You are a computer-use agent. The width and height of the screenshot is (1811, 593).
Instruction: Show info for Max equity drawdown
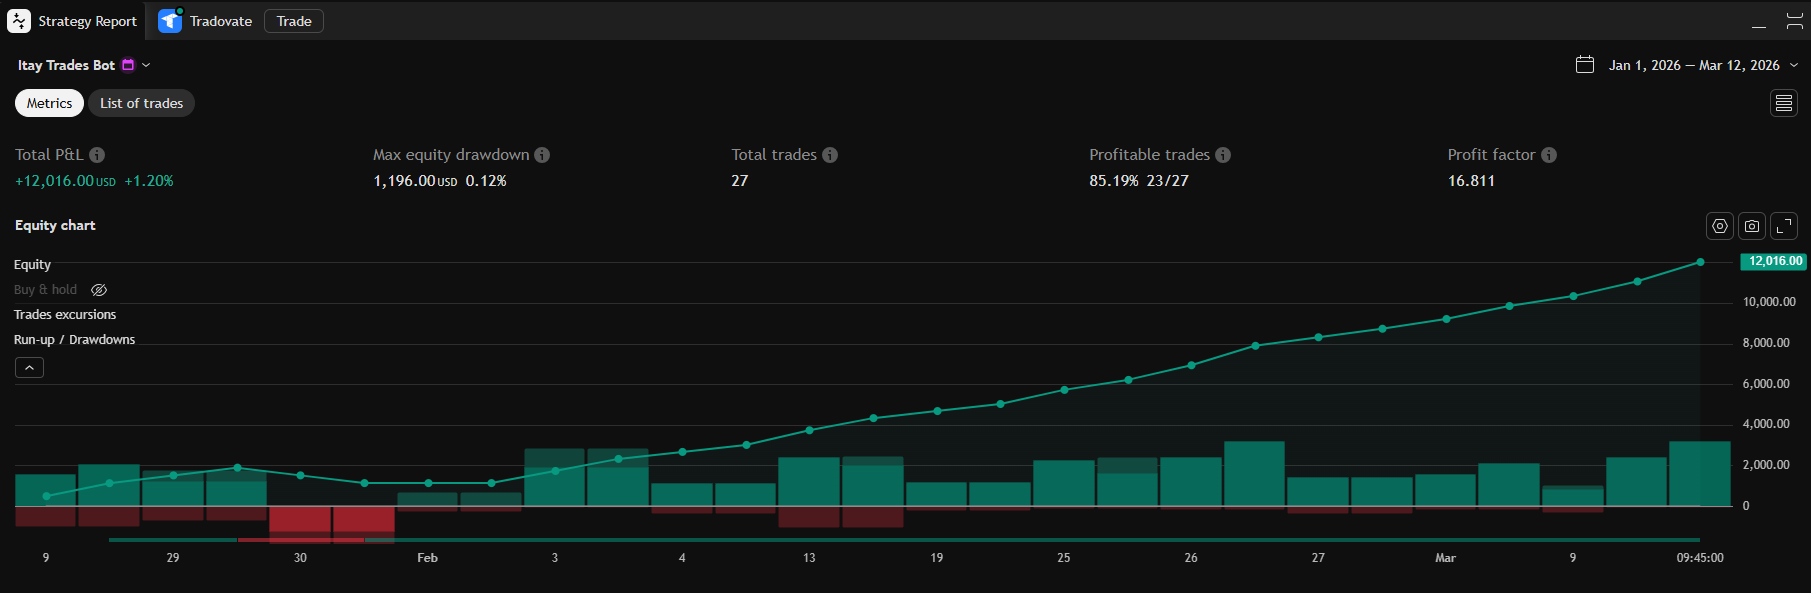542,155
